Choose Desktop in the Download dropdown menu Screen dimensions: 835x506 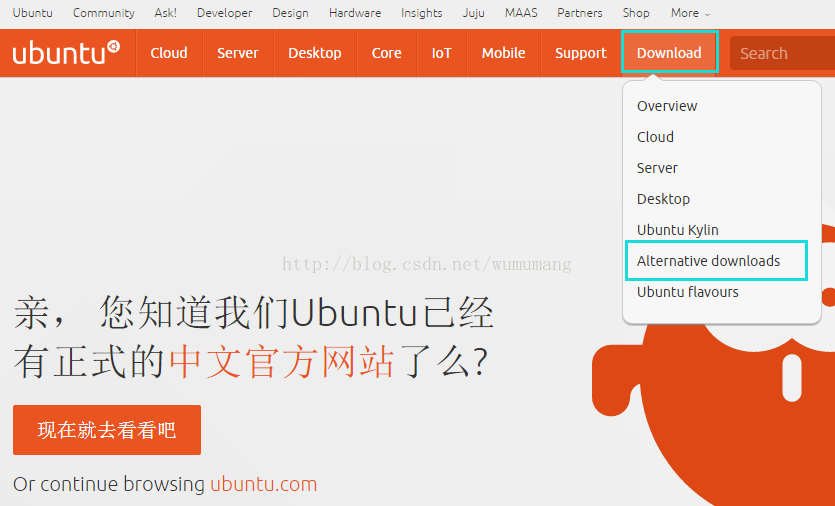pyautogui.click(x=664, y=199)
